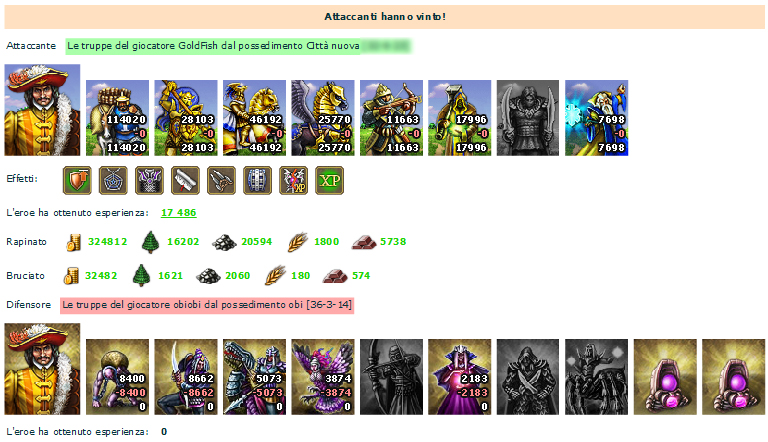768x442 pixels.
Task: Open the attacker hero portrait
Action: pos(42,110)
